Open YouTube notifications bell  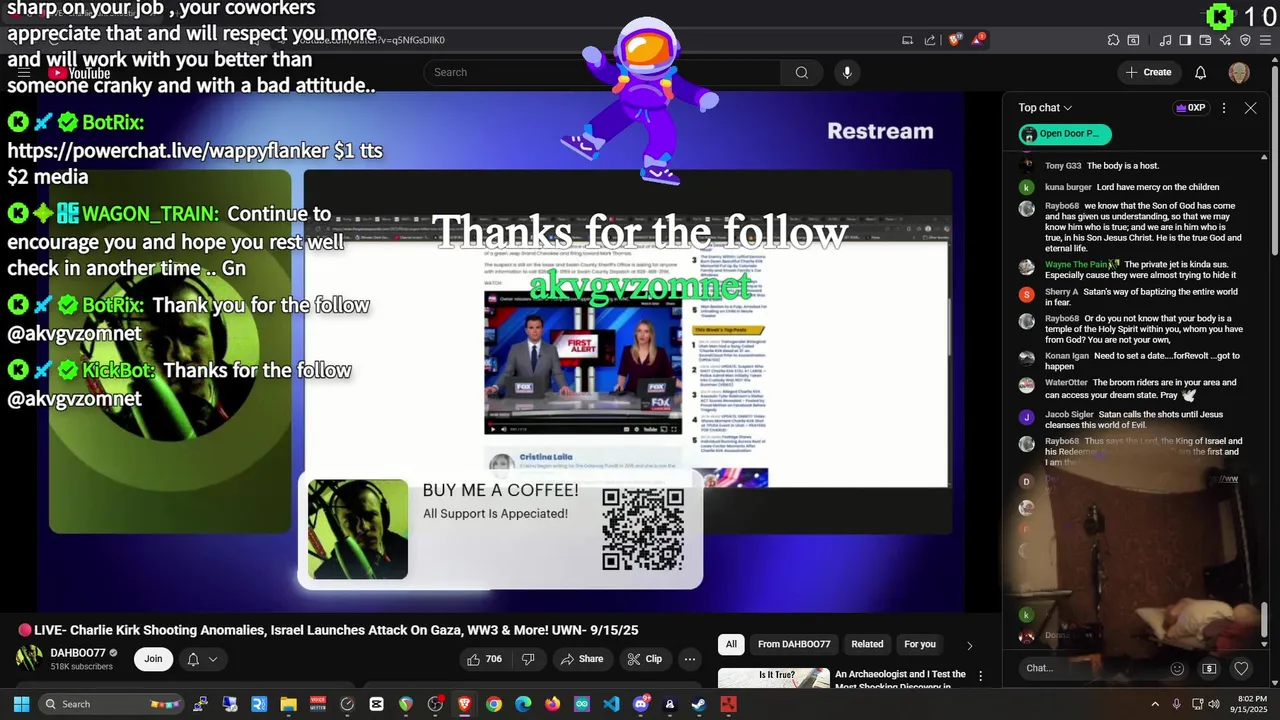coord(1201,72)
